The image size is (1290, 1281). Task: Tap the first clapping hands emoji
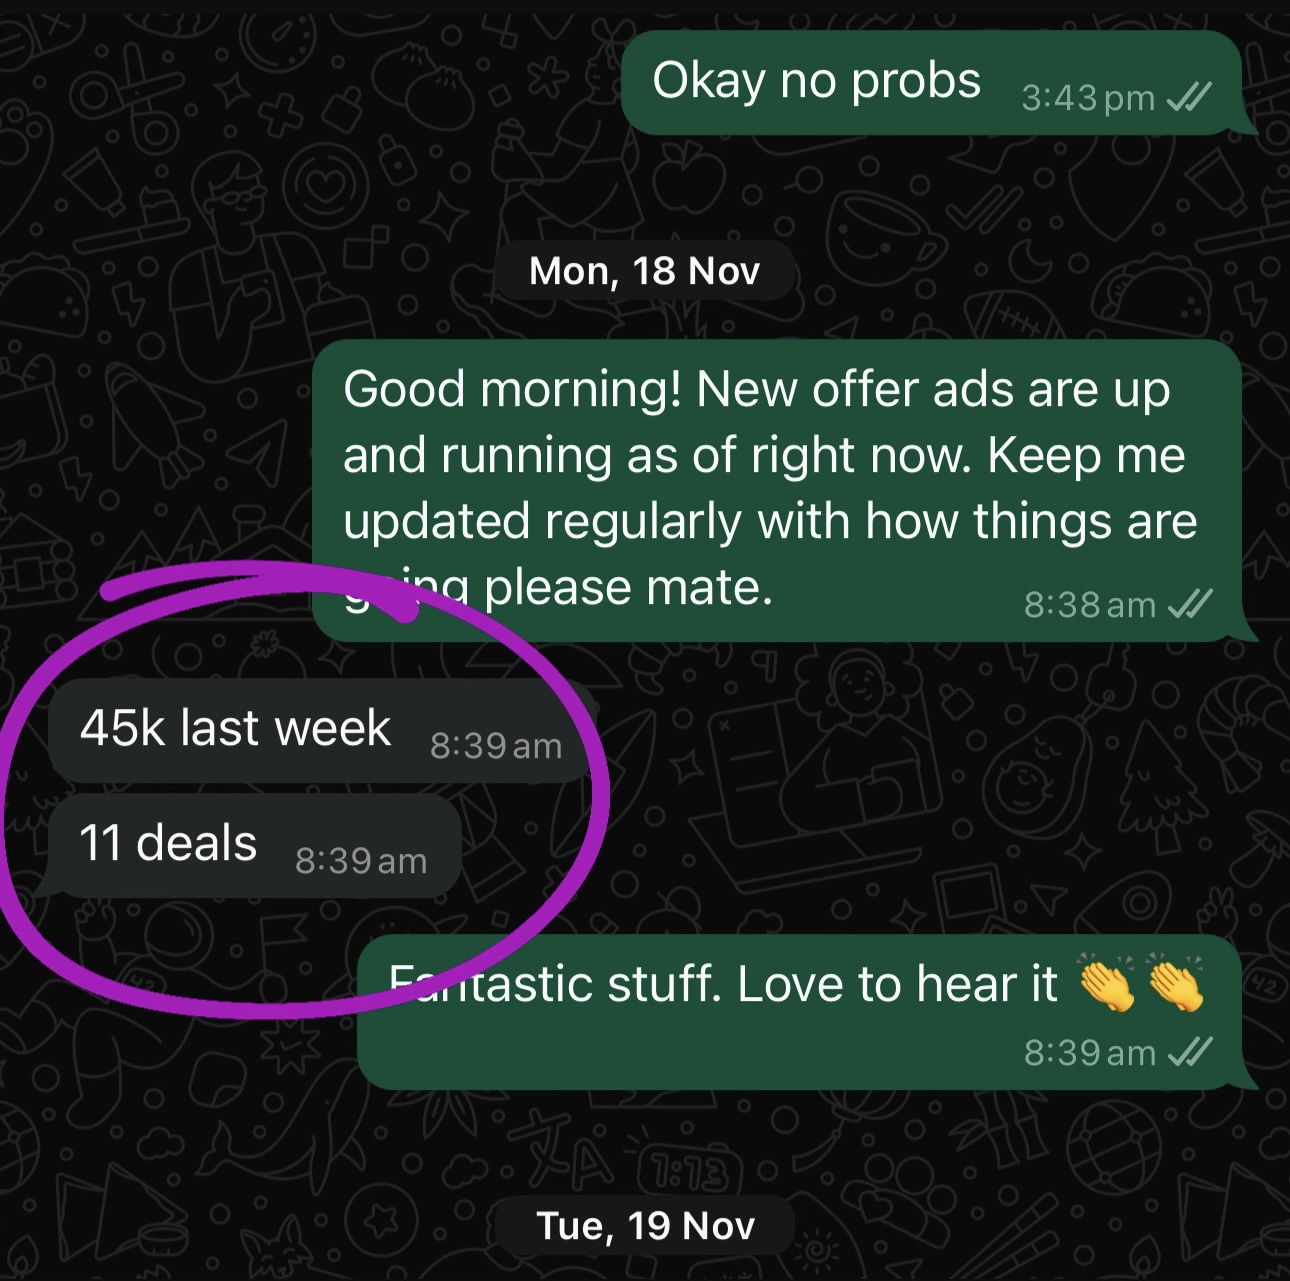(1107, 984)
